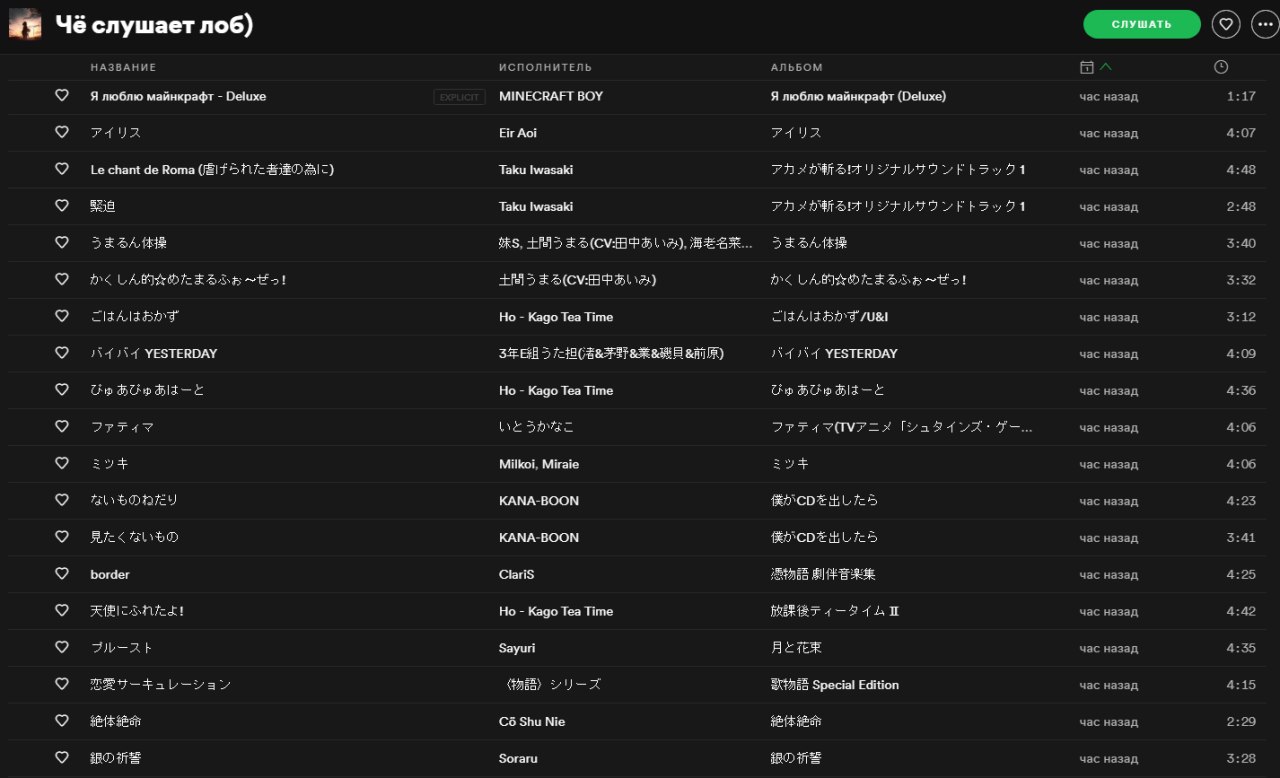Select track title 恋愛サーキュレーション
Image resolution: width=1280 pixels, height=778 pixels.
(161, 685)
